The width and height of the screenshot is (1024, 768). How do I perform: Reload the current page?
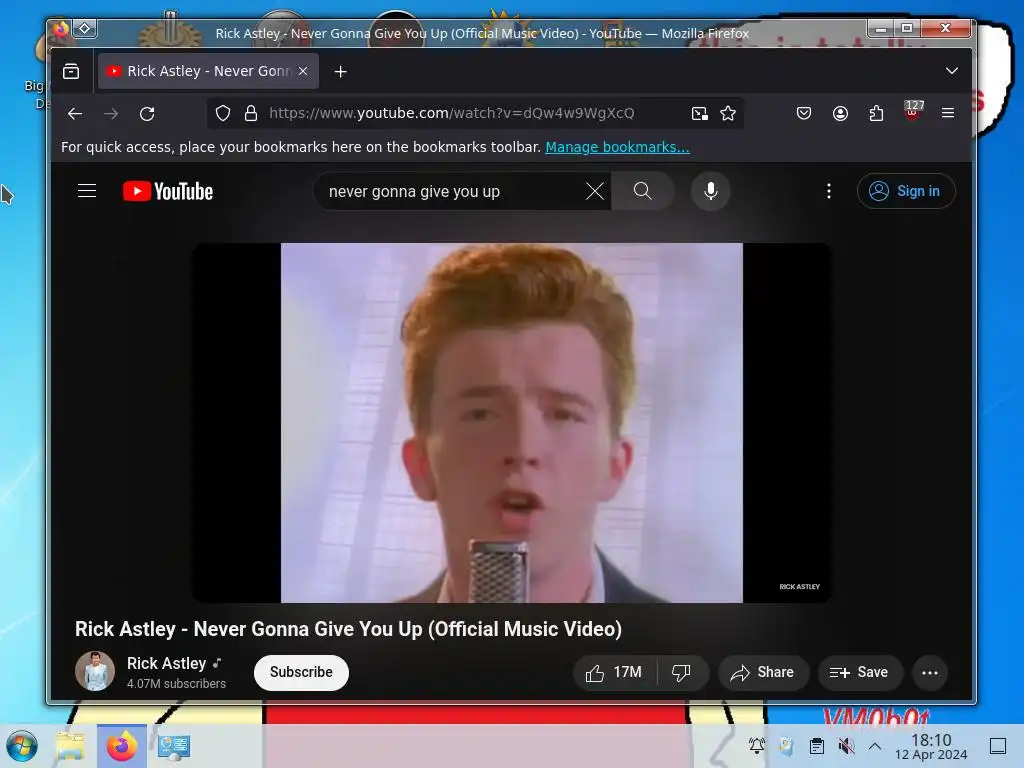[148, 114]
